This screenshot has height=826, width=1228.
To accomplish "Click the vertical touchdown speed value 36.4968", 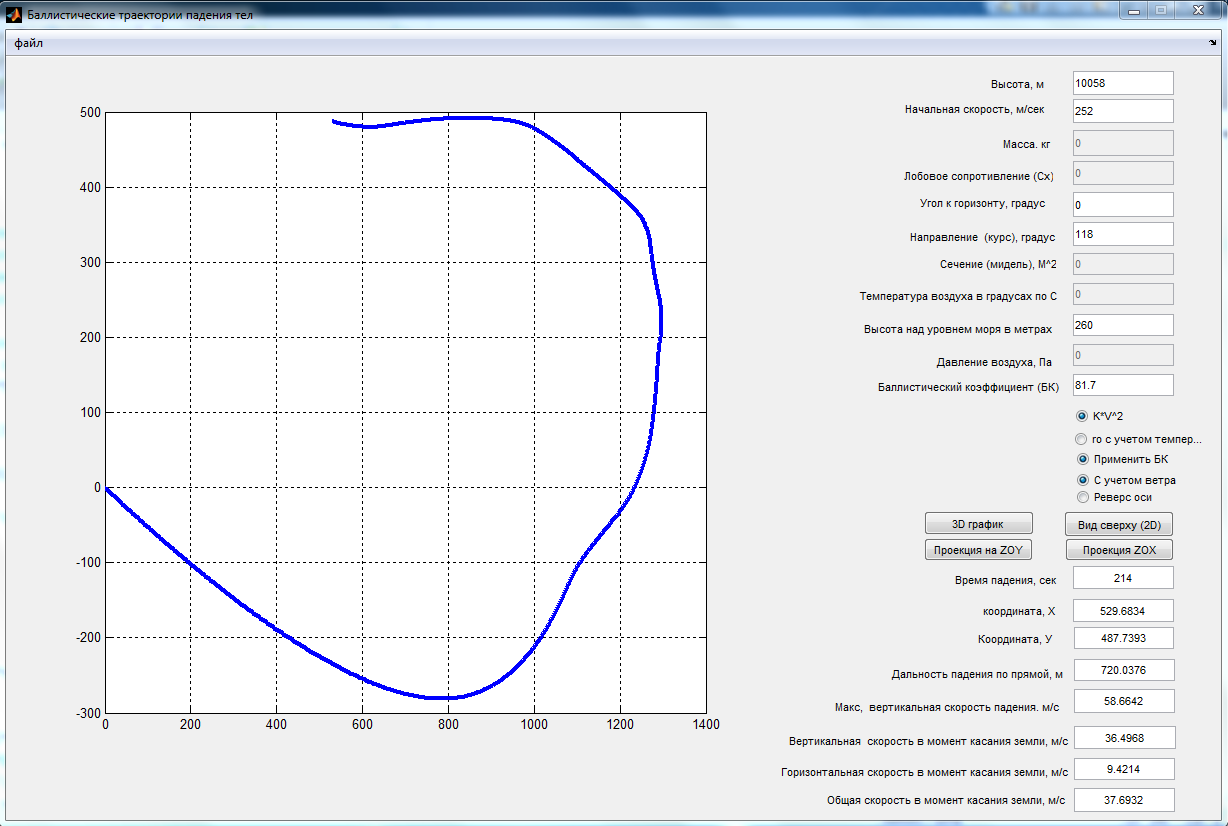I will click(x=1123, y=738).
